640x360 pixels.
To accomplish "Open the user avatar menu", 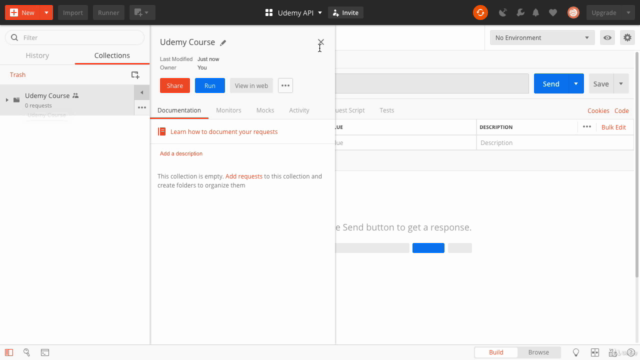I will point(573,13).
